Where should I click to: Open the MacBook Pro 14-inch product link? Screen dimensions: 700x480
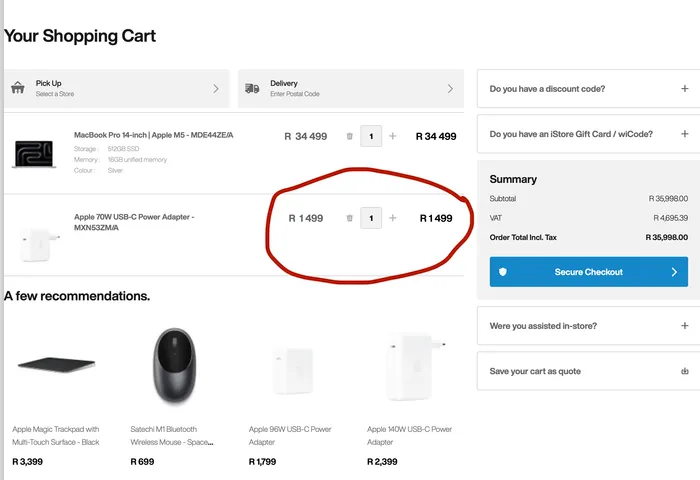point(153,135)
